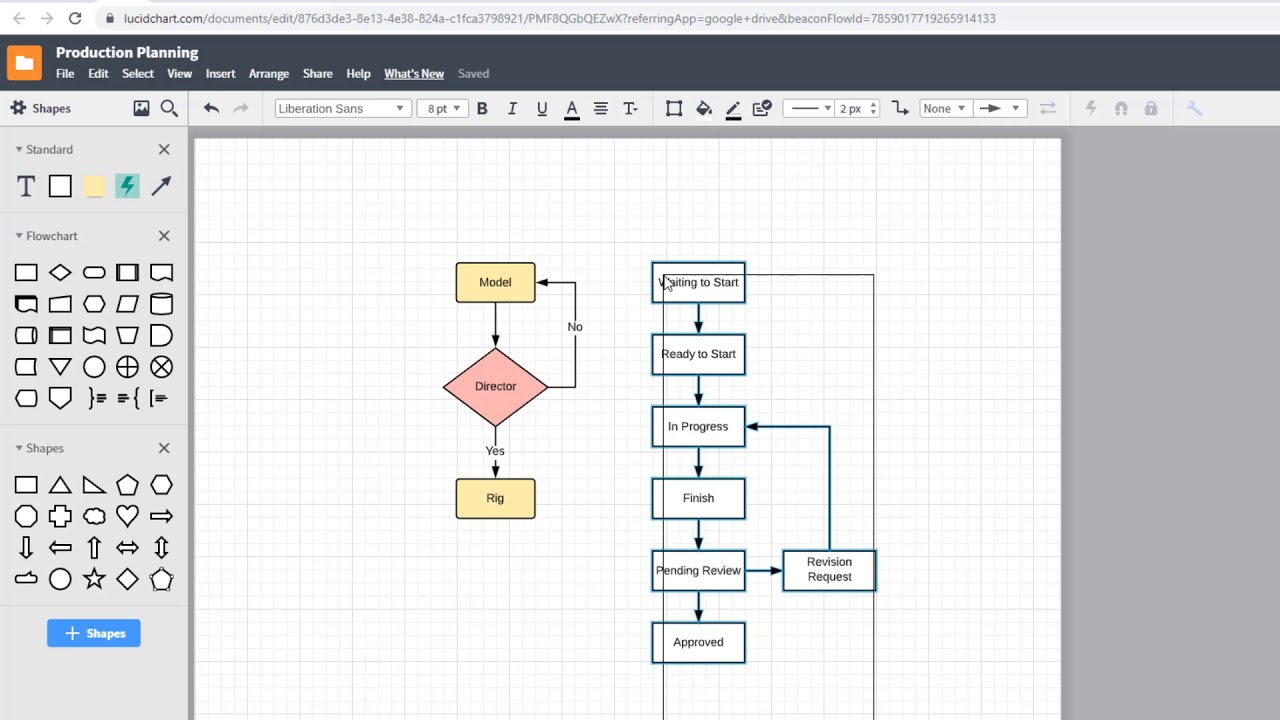The width and height of the screenshot is (1280, 720).
Task: Open the Shapes gear settings icon
Action: pos(18,108)
